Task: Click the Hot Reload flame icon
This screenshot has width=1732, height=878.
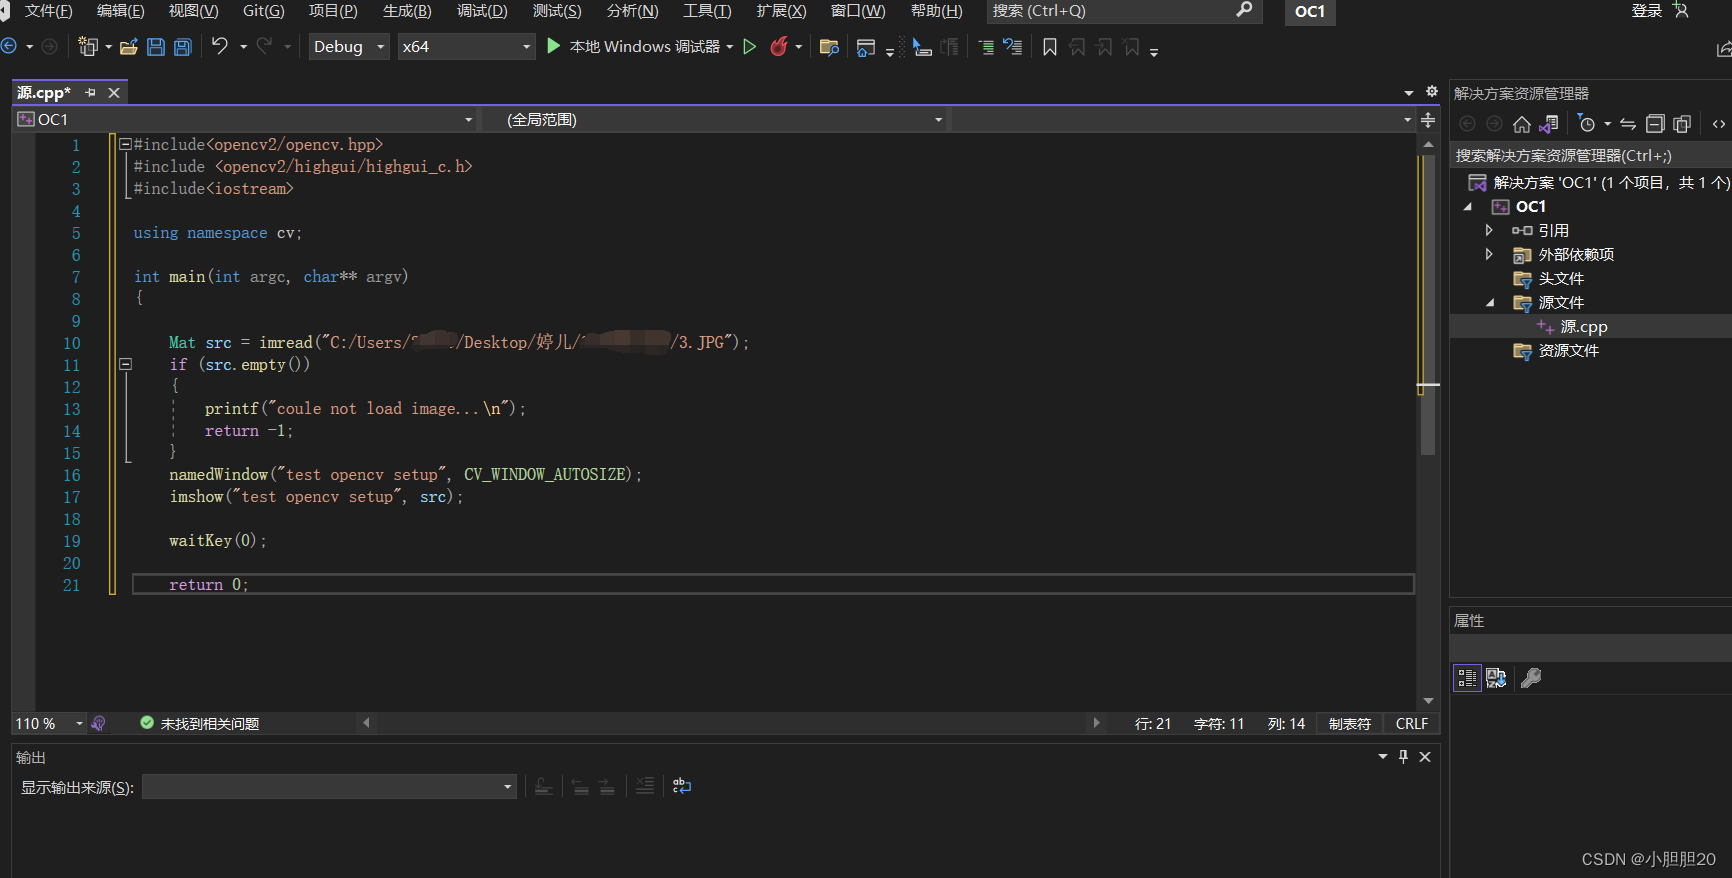Action: (x=779, y=46)
